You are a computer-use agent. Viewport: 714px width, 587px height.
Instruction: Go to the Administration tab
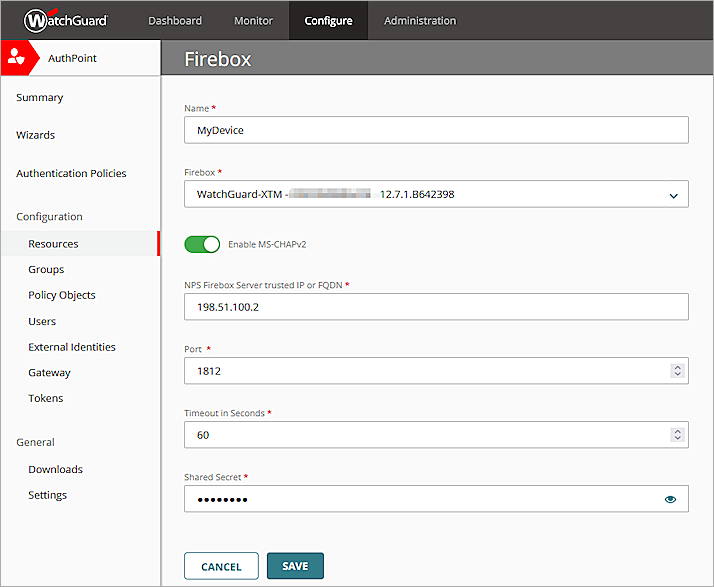(420, 20)
